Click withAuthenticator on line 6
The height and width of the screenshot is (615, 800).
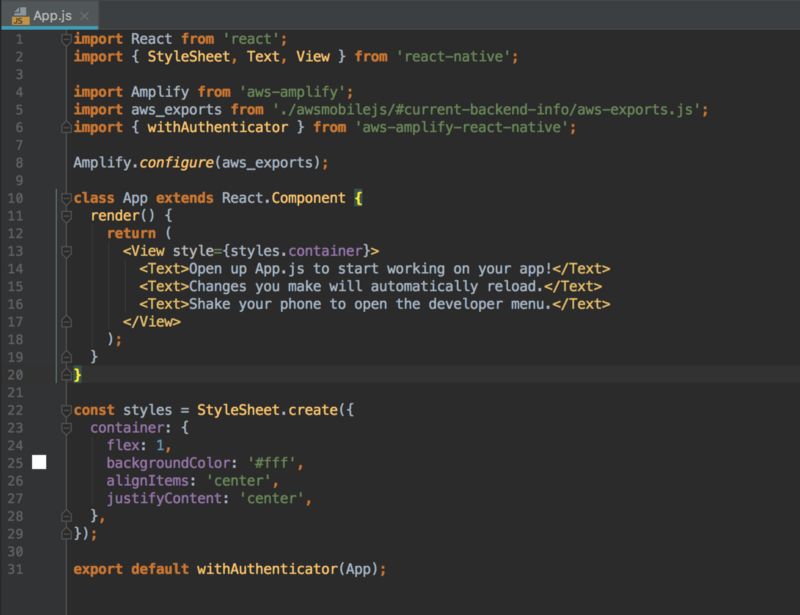[x=218, y=127]
